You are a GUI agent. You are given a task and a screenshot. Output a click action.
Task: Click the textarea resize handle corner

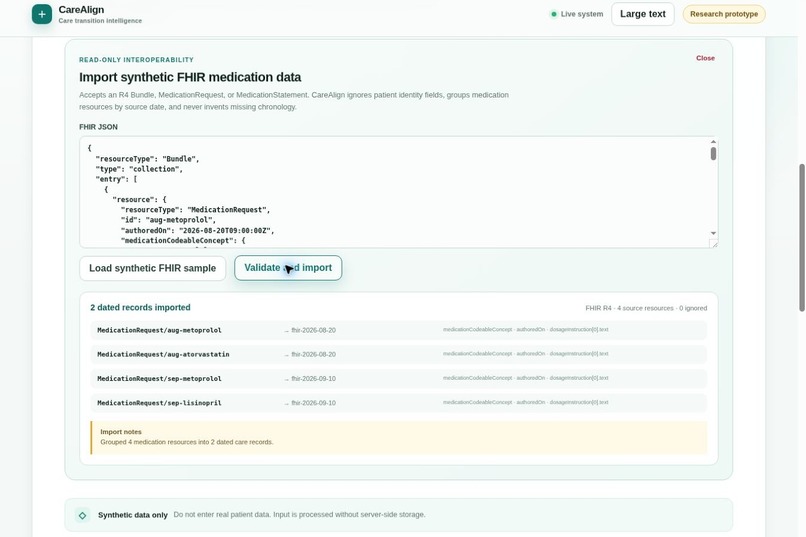point(713,244)
